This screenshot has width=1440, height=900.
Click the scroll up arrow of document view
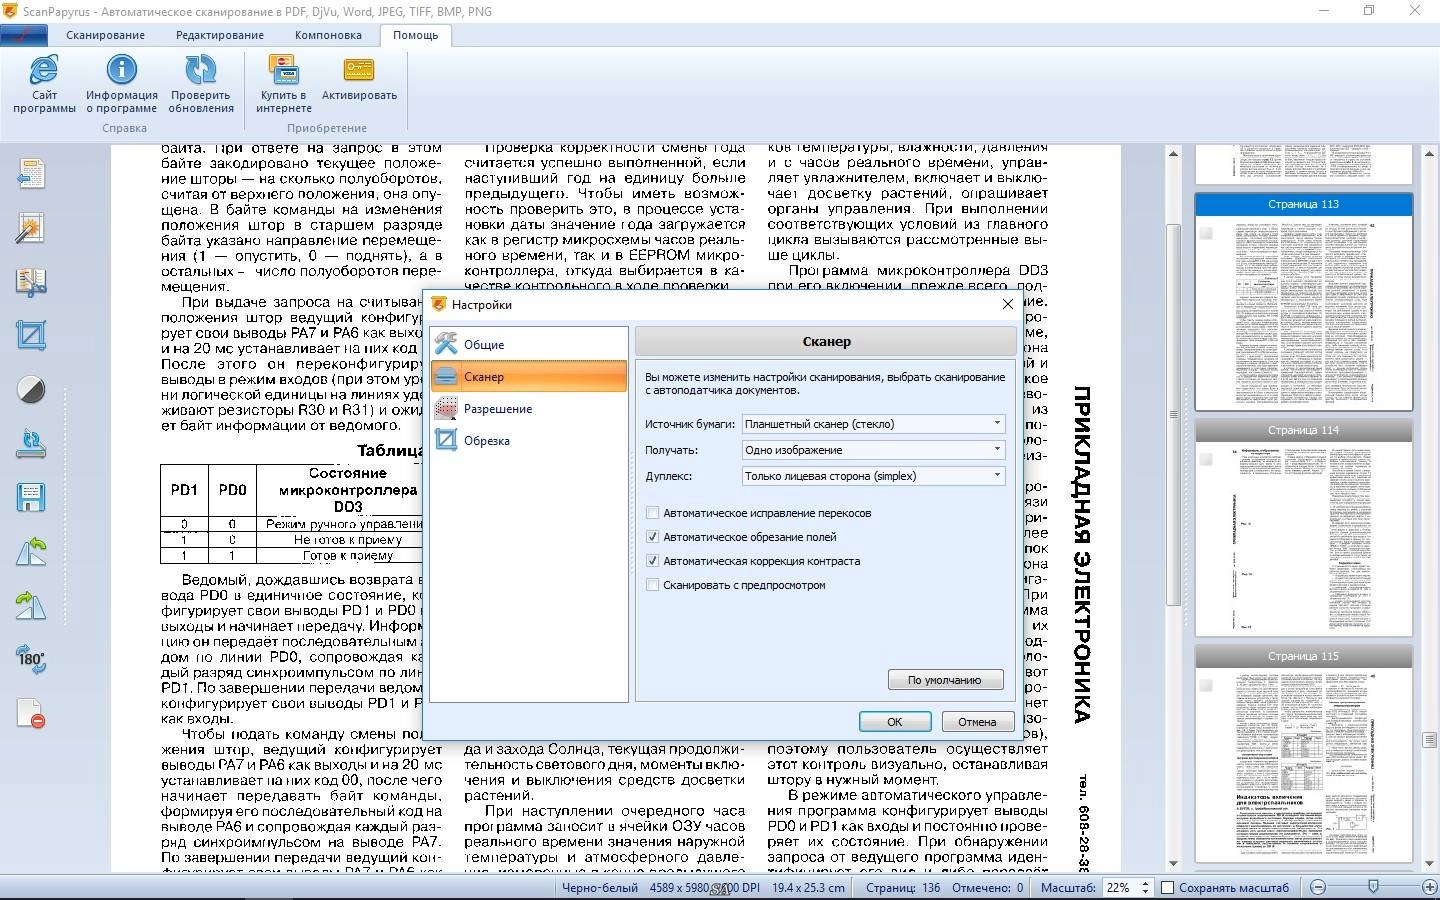tap(1174, 153)
